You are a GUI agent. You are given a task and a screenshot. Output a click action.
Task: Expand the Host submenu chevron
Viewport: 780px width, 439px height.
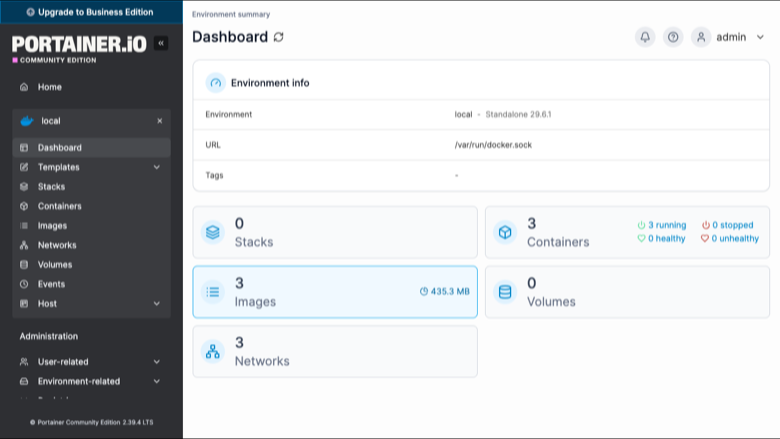tap(157, 304)
